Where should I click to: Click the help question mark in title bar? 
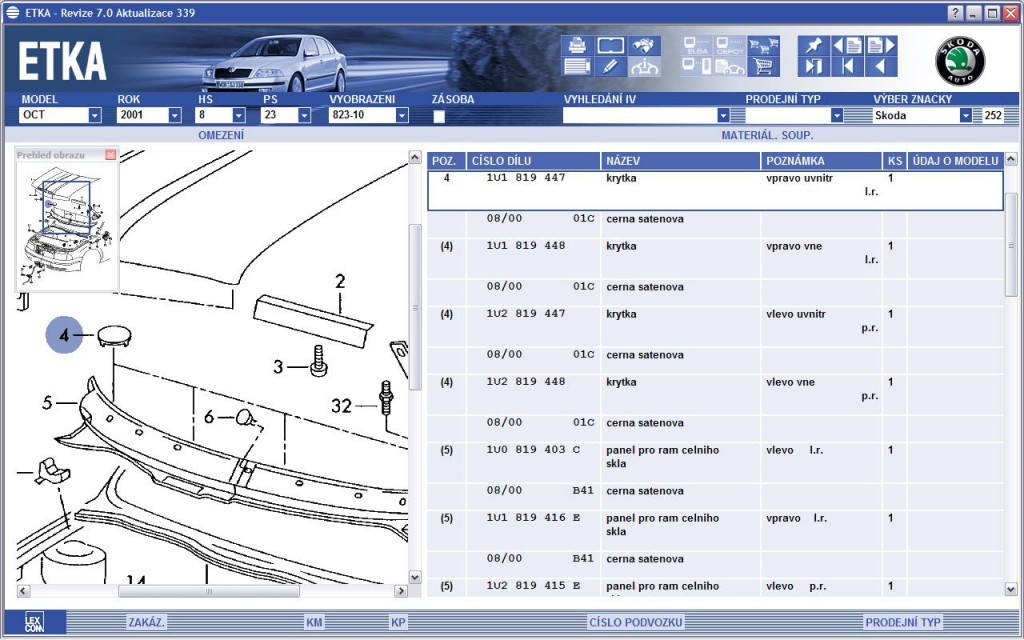tap(955, 13)
